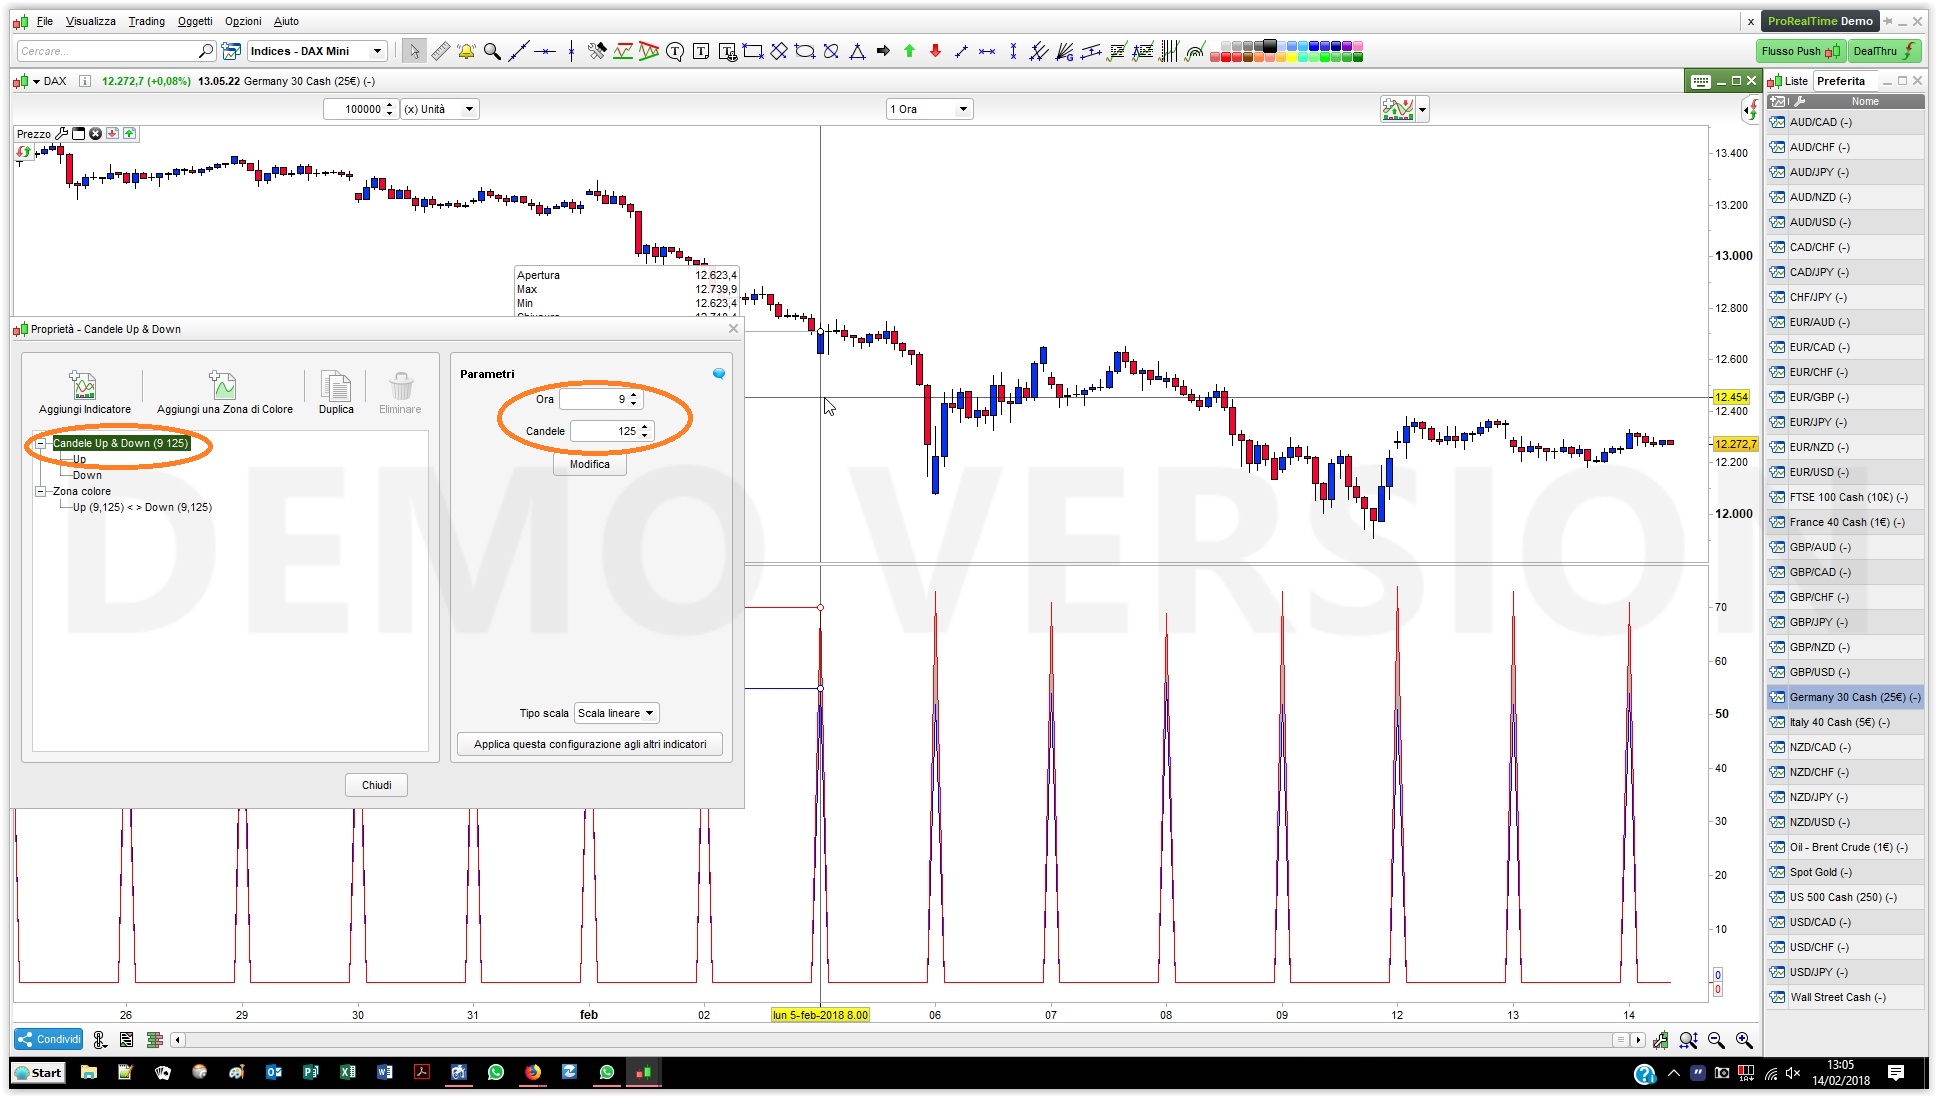Viewport: 1937px width, 1097px height.
Task: Increase the Candele value with up stepper
Action: pyautogui.click(x=645, y=427)
